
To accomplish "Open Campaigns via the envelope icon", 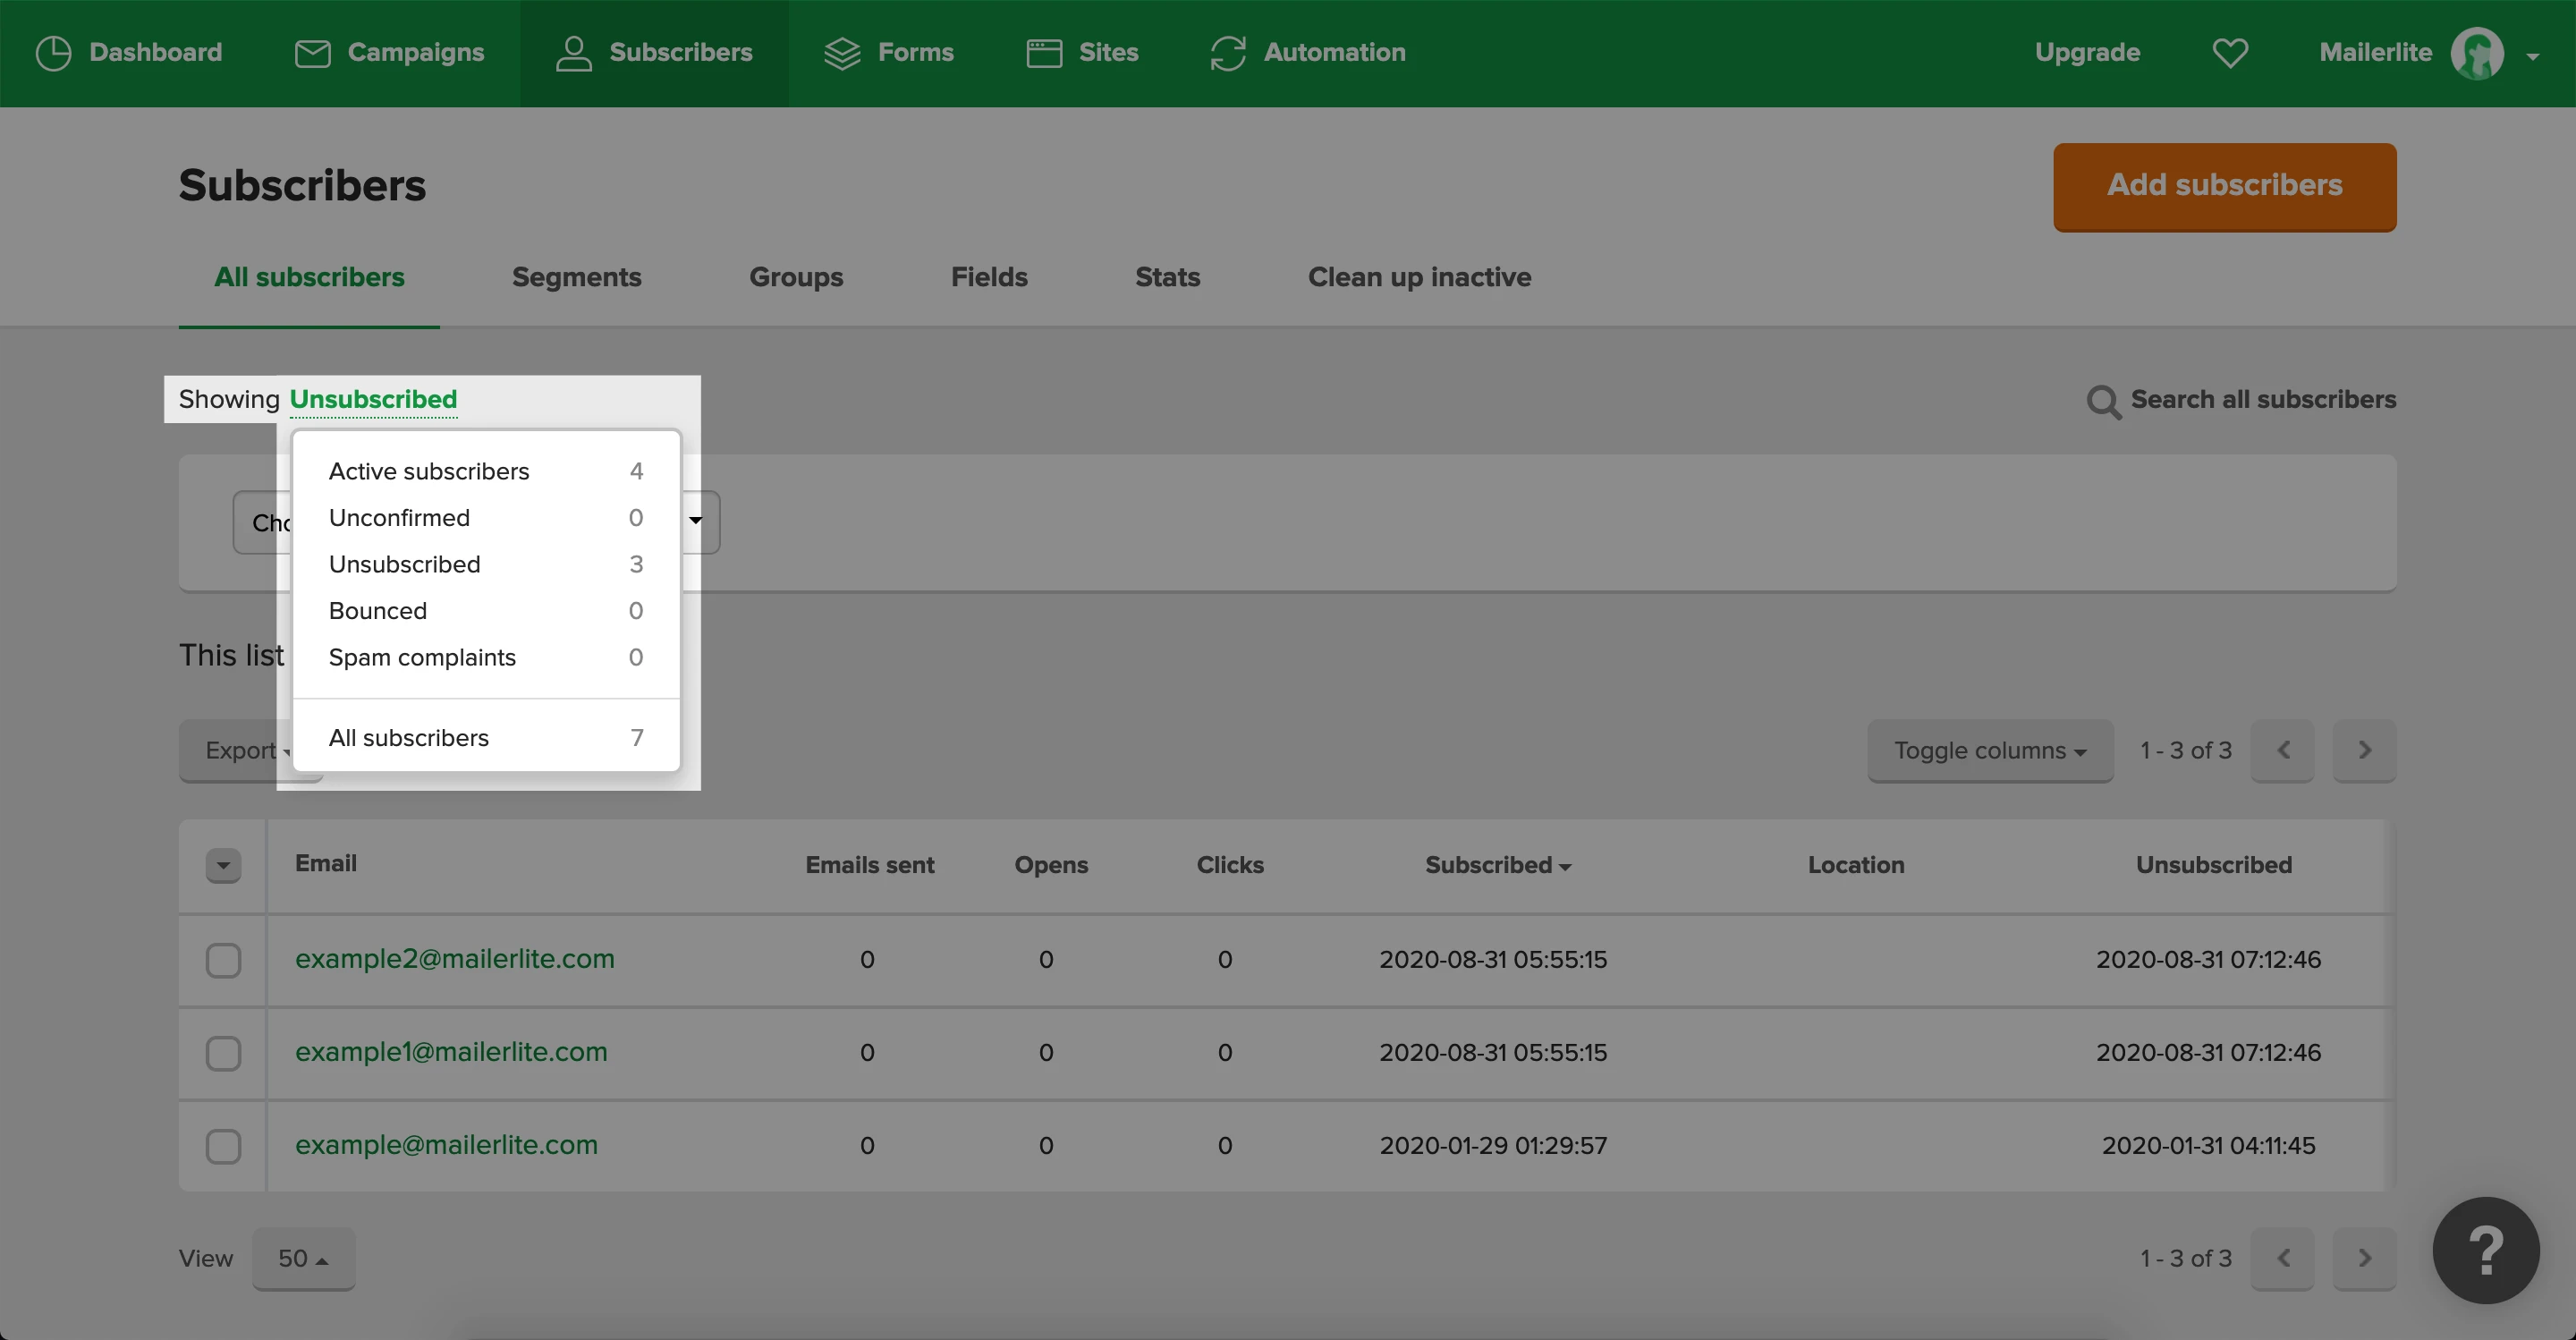I will click(x=312, y=53).
